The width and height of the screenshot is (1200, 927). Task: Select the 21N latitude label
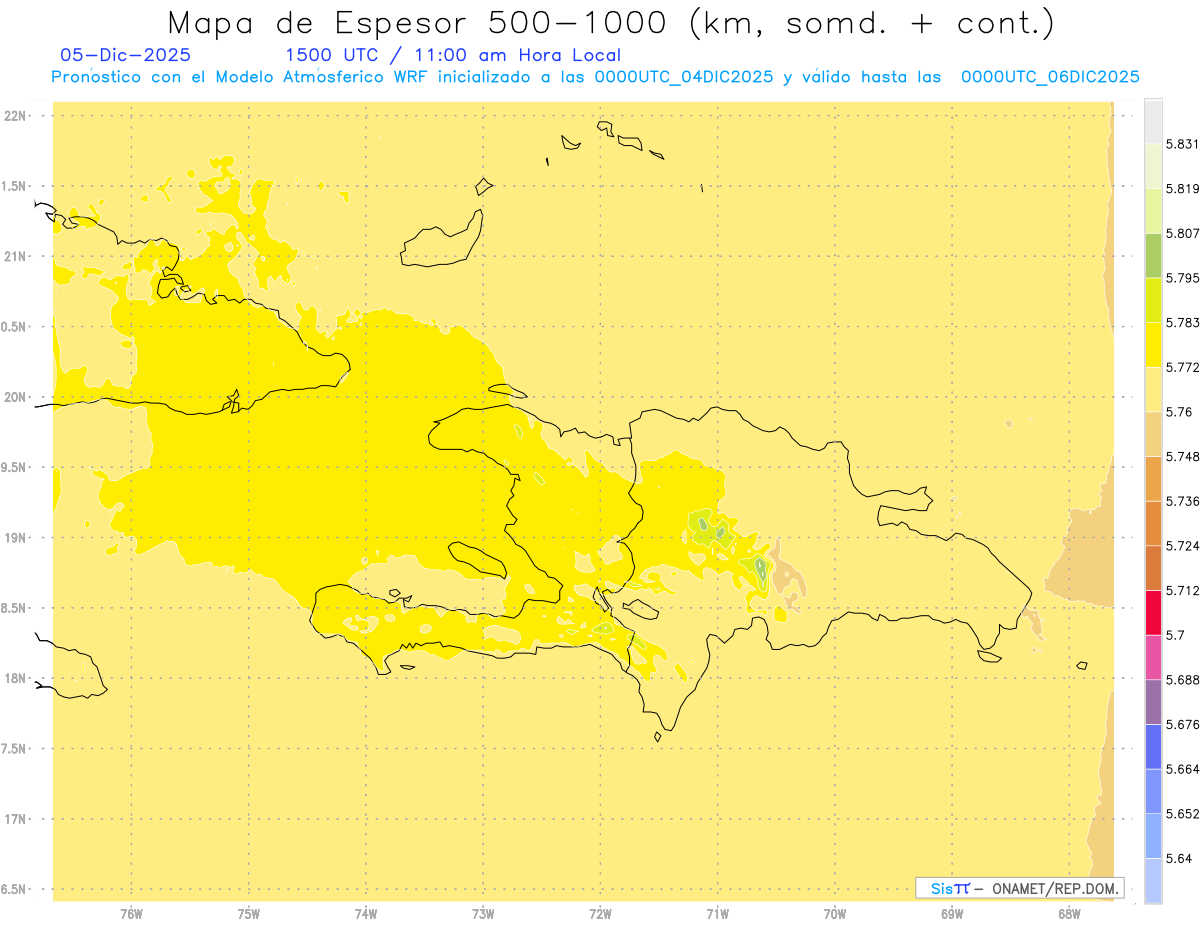[17, 257]
